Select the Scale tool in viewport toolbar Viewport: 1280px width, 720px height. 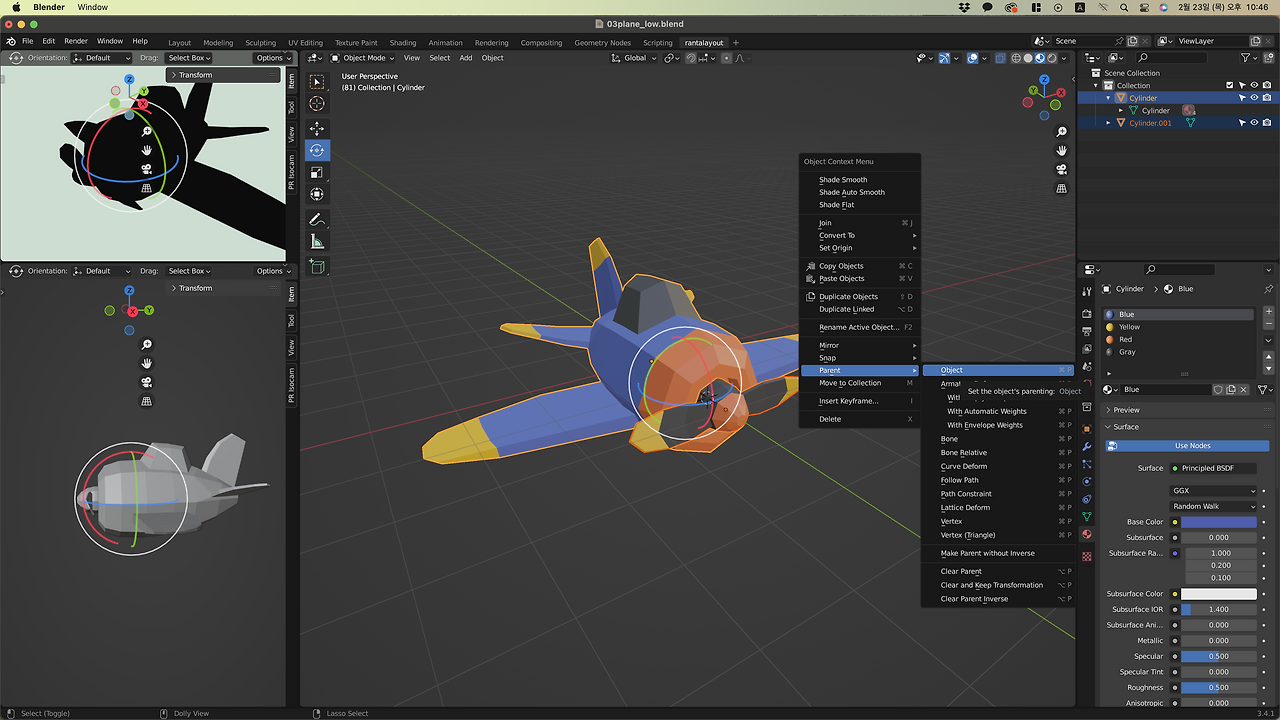coord(317,172)
